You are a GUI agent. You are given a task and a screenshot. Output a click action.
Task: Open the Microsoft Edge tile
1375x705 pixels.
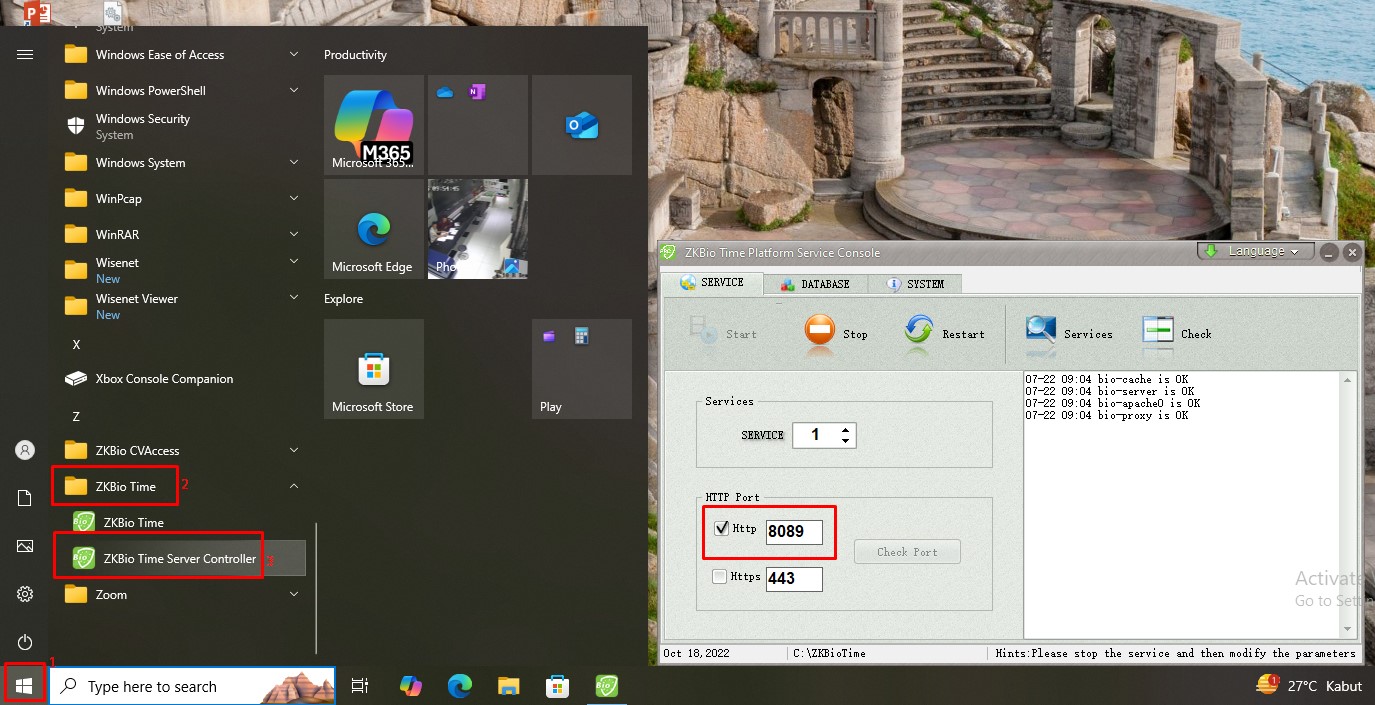374,229
